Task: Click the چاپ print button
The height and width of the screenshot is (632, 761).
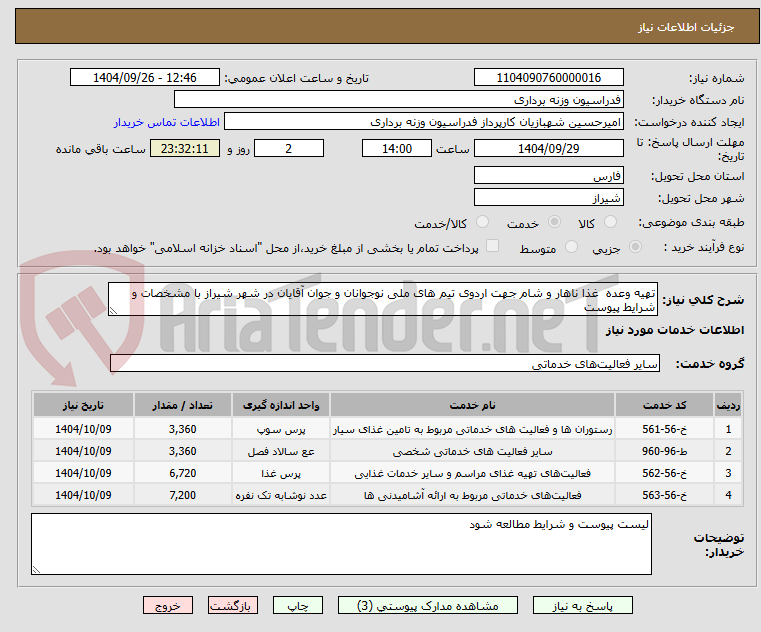Action: coord(298,606)
